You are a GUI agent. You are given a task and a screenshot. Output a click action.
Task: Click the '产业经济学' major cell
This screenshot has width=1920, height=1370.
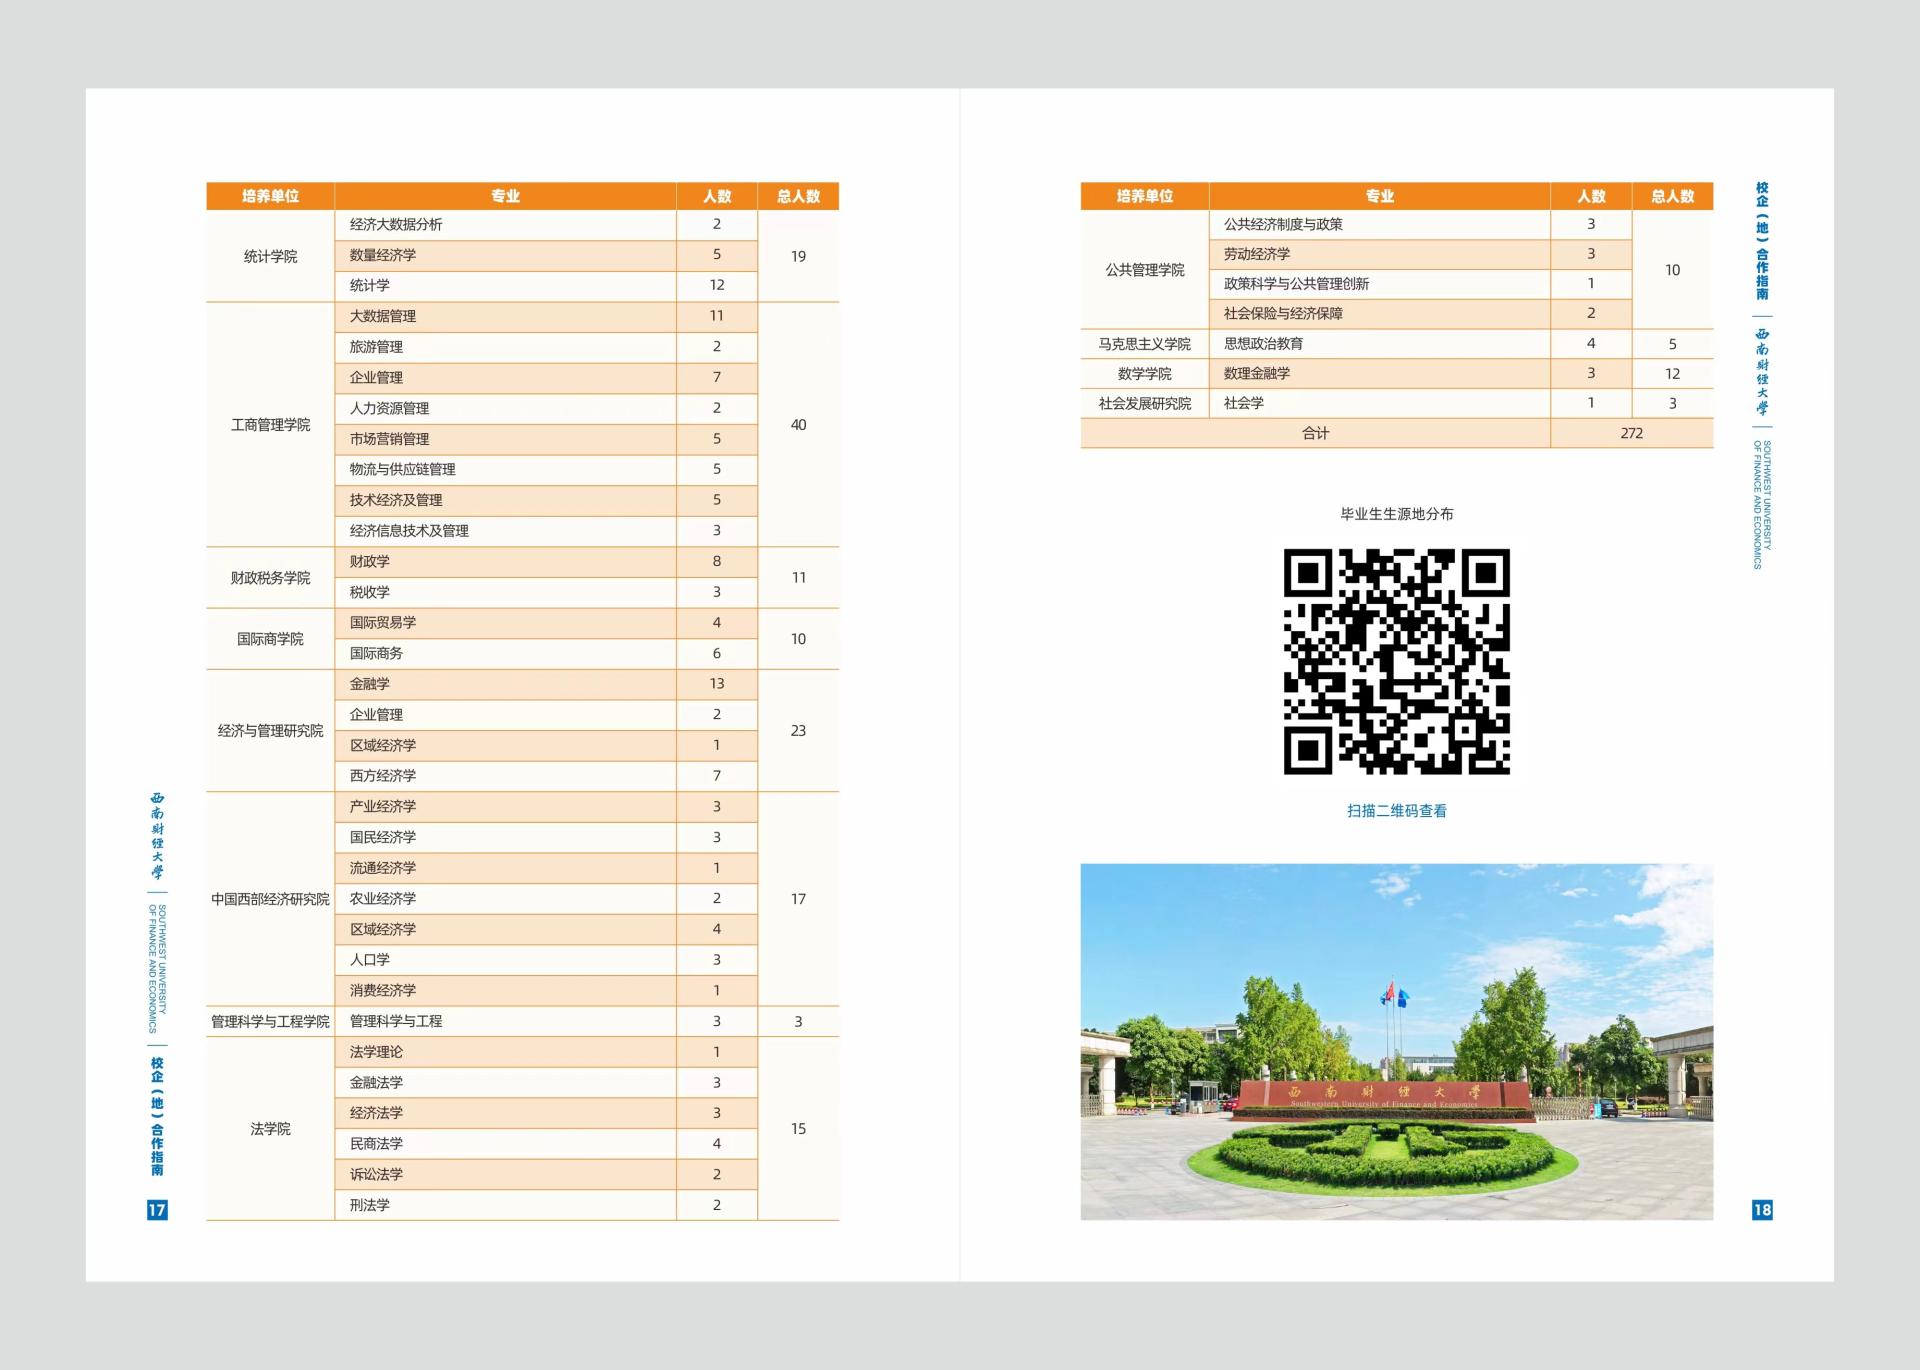505,807
